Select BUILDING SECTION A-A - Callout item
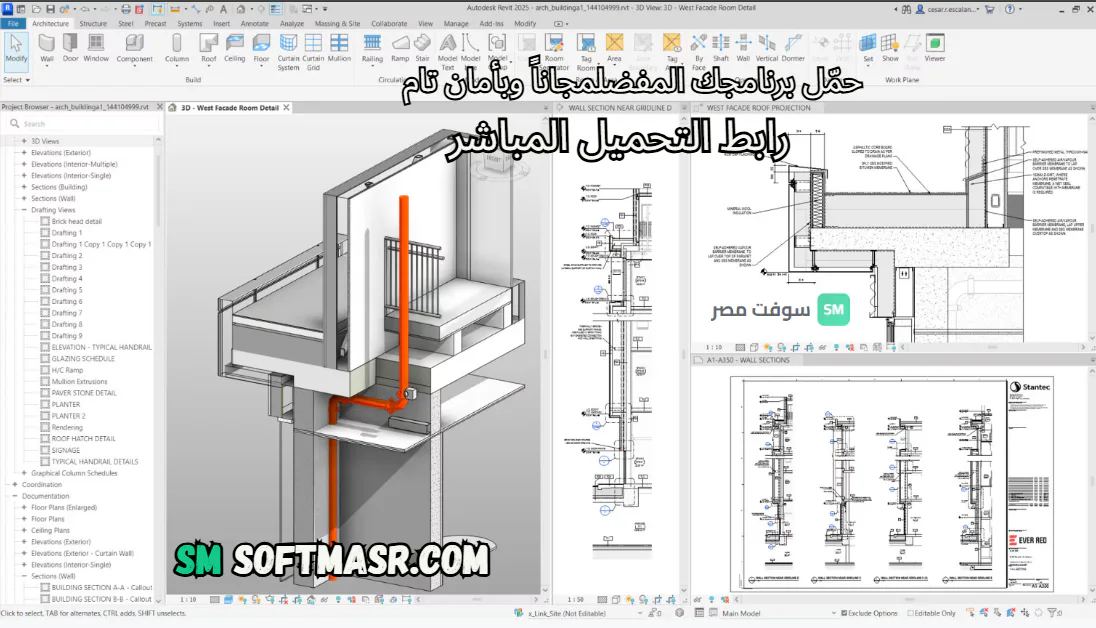Viewport: 1096px width, 628px height. tap(101, 588)
